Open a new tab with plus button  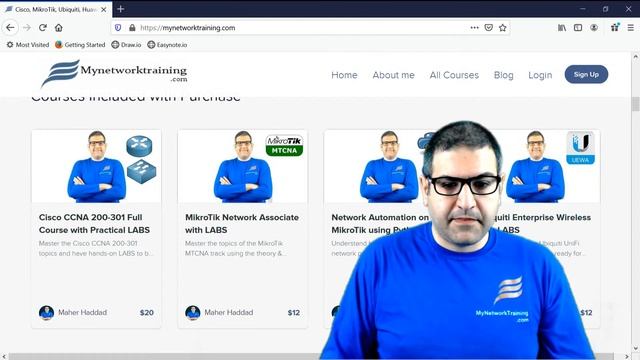coord(120,9)
